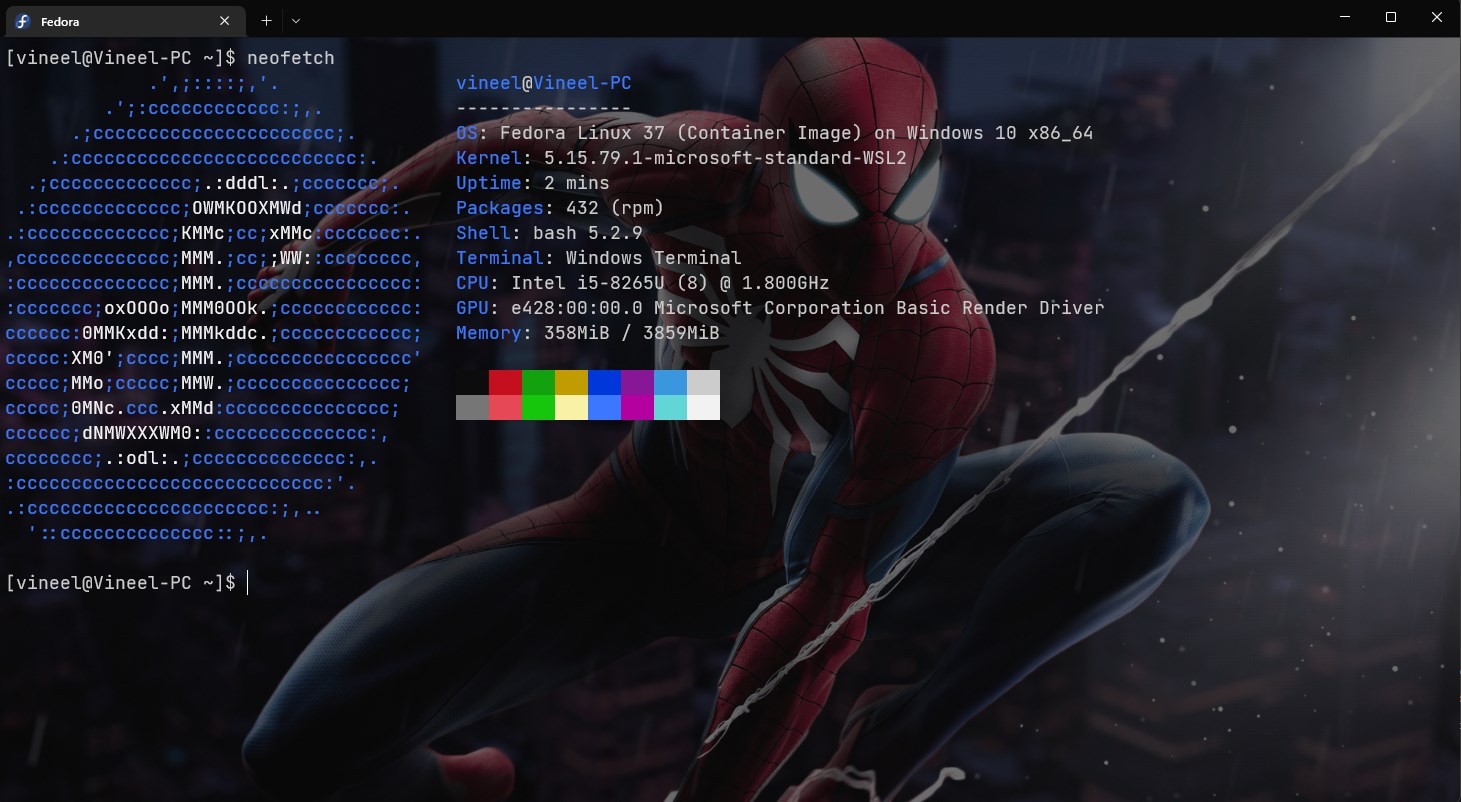Click the dark green color block in top row
1461x802 pixels.
pos(538,382)
